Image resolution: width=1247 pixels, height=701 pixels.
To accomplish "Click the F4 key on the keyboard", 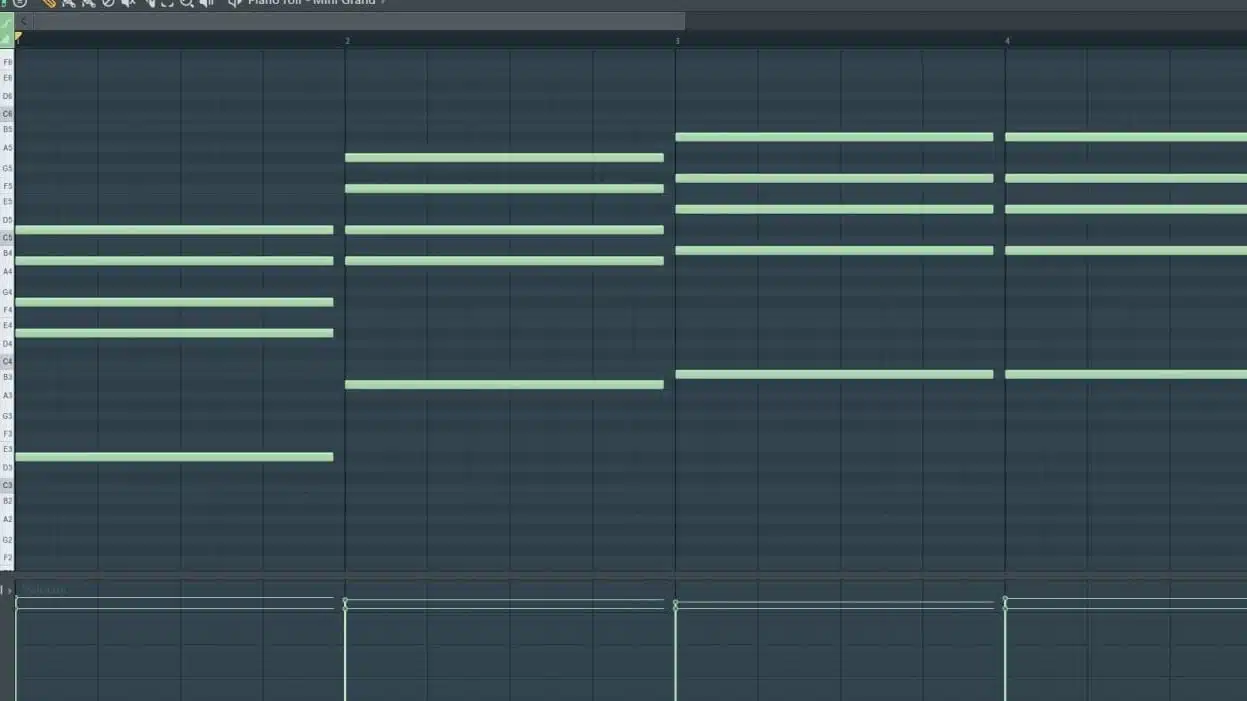I will pyautogui.click(x=7, y=310).
